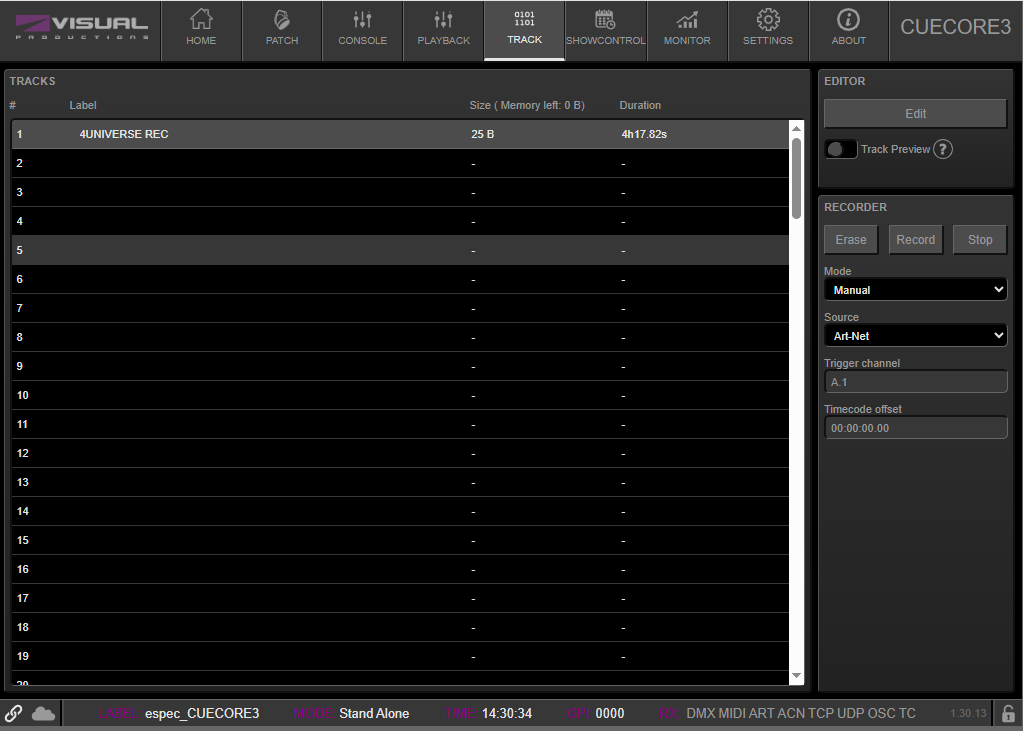
Task: Click the Edit button in Editor
Action: [x=915, y=114]
